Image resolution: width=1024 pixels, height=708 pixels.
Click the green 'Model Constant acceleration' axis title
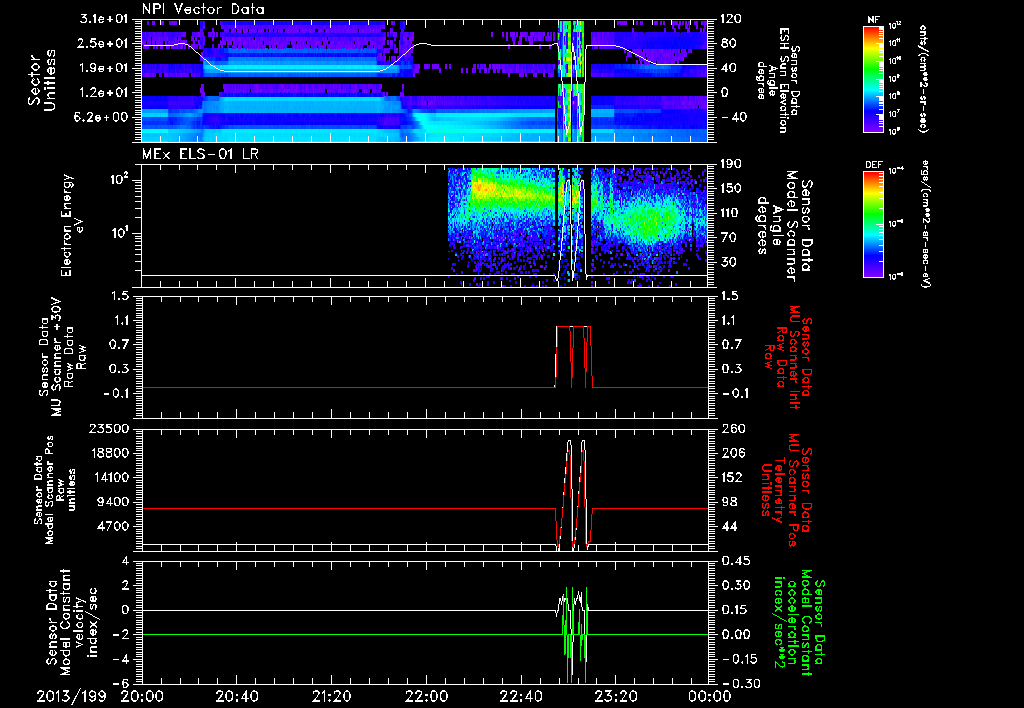click(799, 622)
